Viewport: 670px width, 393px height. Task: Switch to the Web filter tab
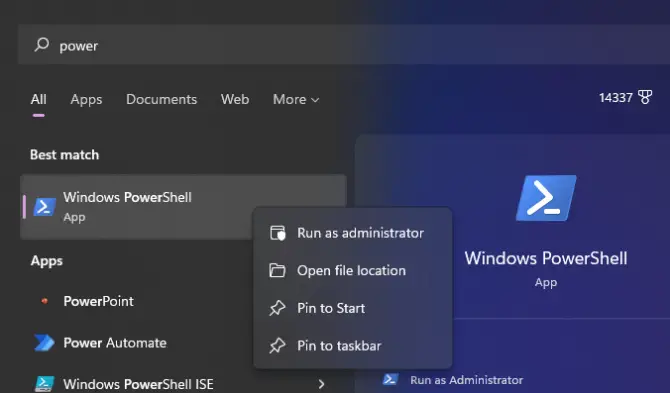click(235, 100)
